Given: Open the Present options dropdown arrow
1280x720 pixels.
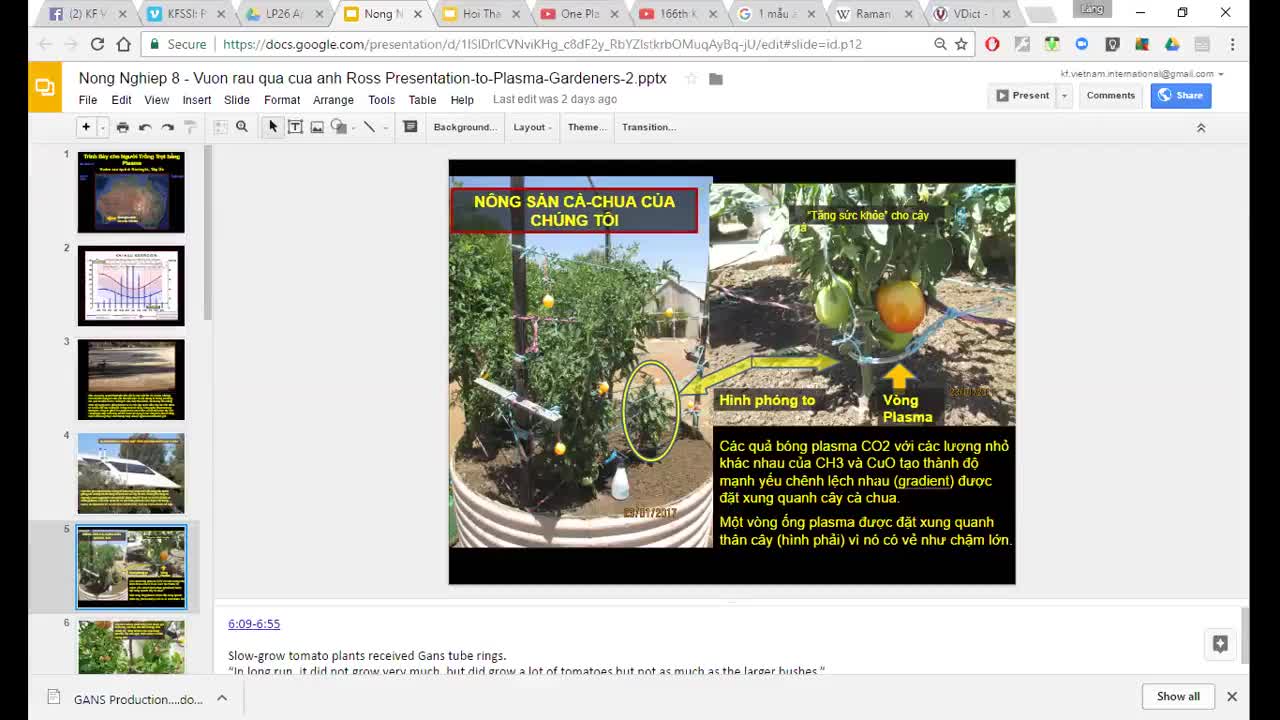Looking at the screenshot, I should tap(1064, 95).
